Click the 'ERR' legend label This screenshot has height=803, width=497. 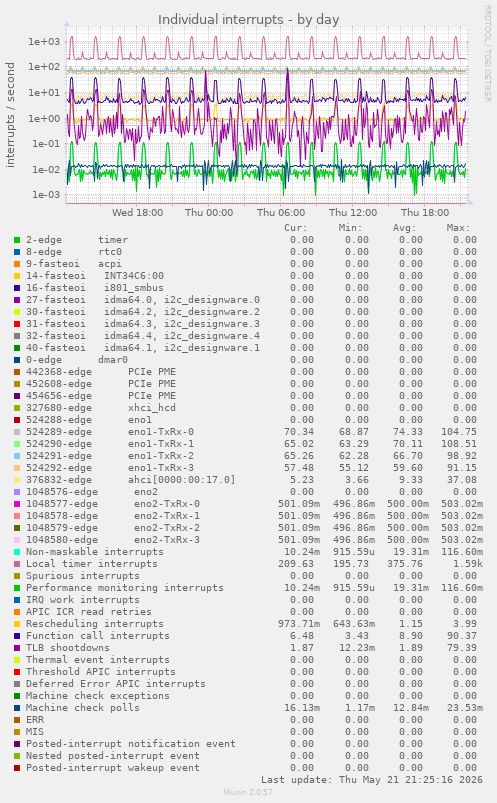coord(35,720)
